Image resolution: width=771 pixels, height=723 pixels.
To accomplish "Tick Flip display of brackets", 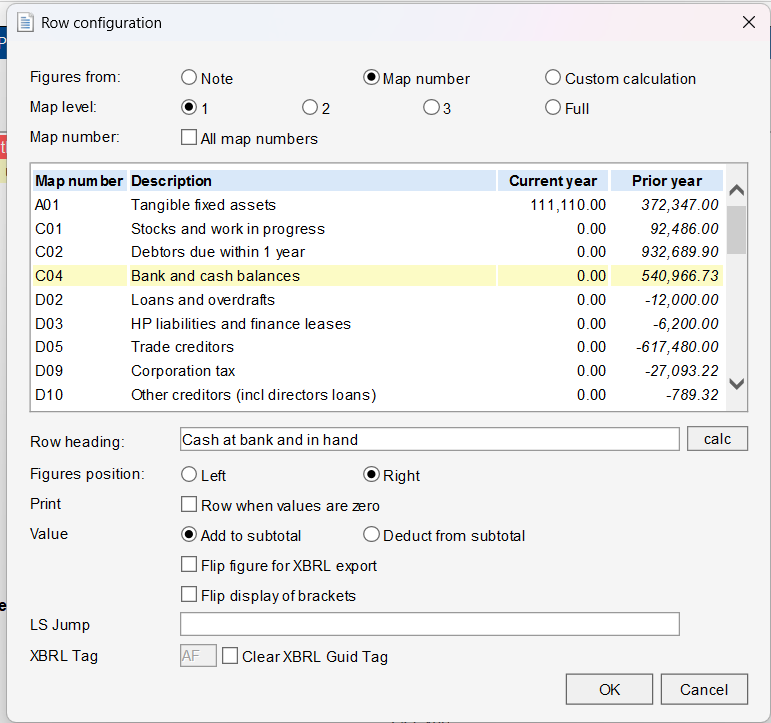I will pyautogui.click(x=189, y=595).
